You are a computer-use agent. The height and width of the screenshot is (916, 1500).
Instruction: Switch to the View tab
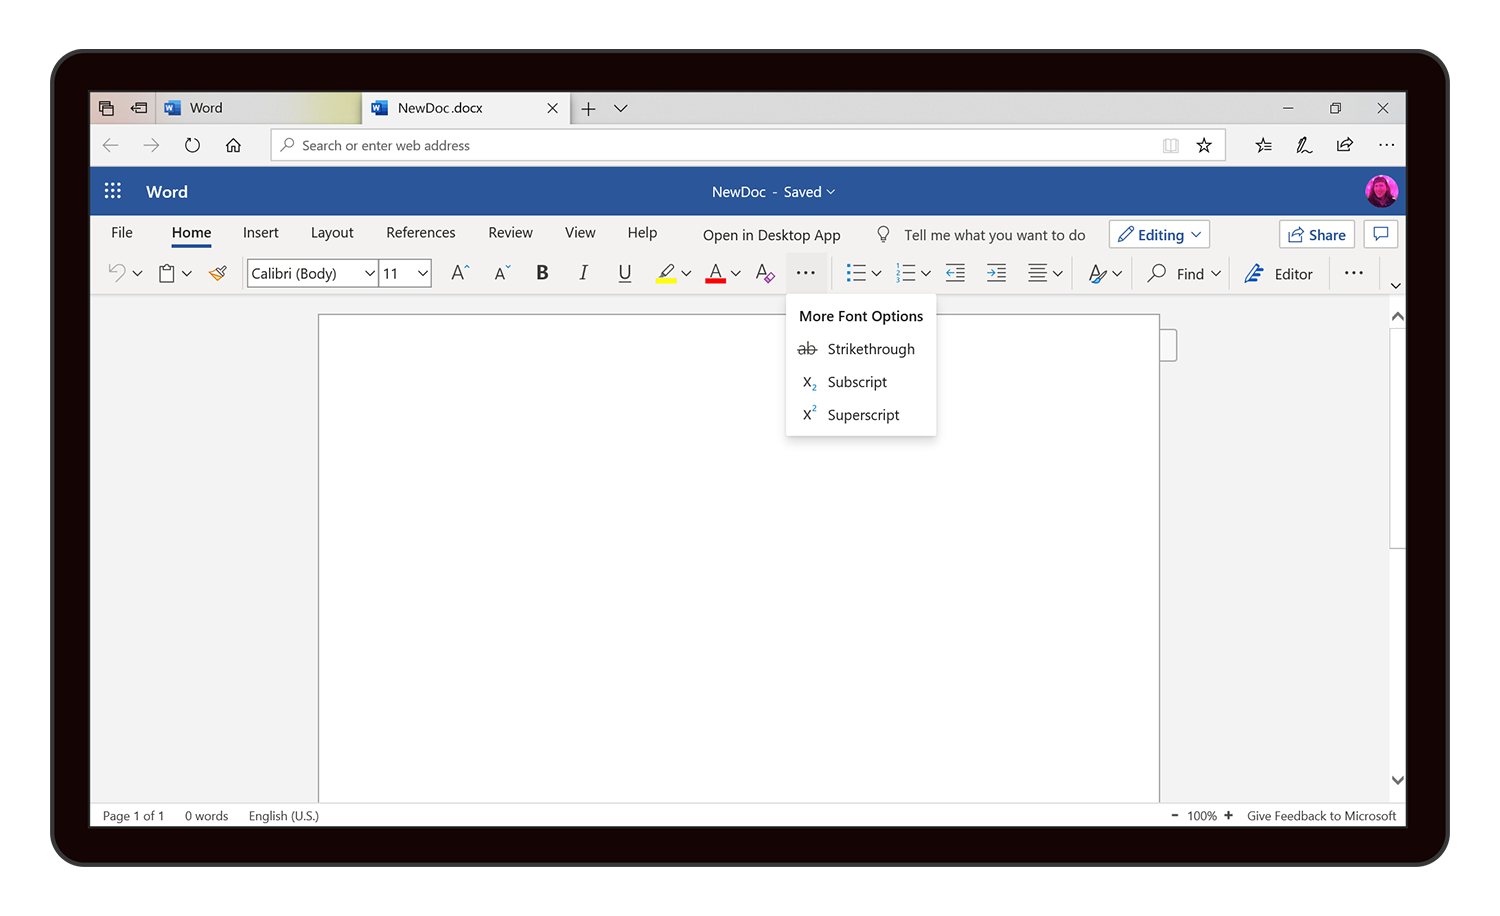click(x=580, y=232)
